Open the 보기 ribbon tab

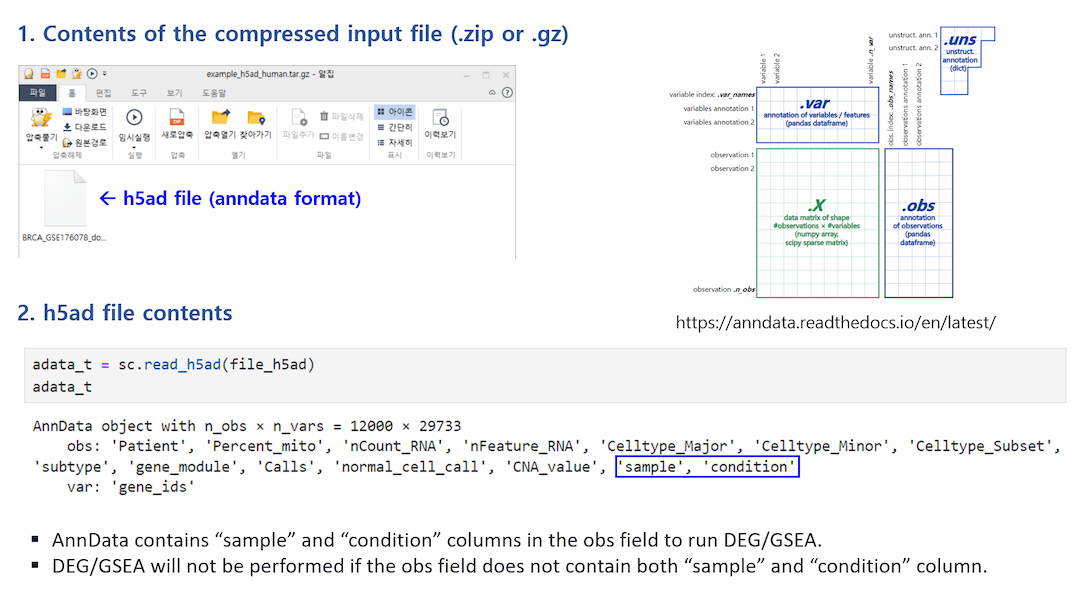coord(174,93)
